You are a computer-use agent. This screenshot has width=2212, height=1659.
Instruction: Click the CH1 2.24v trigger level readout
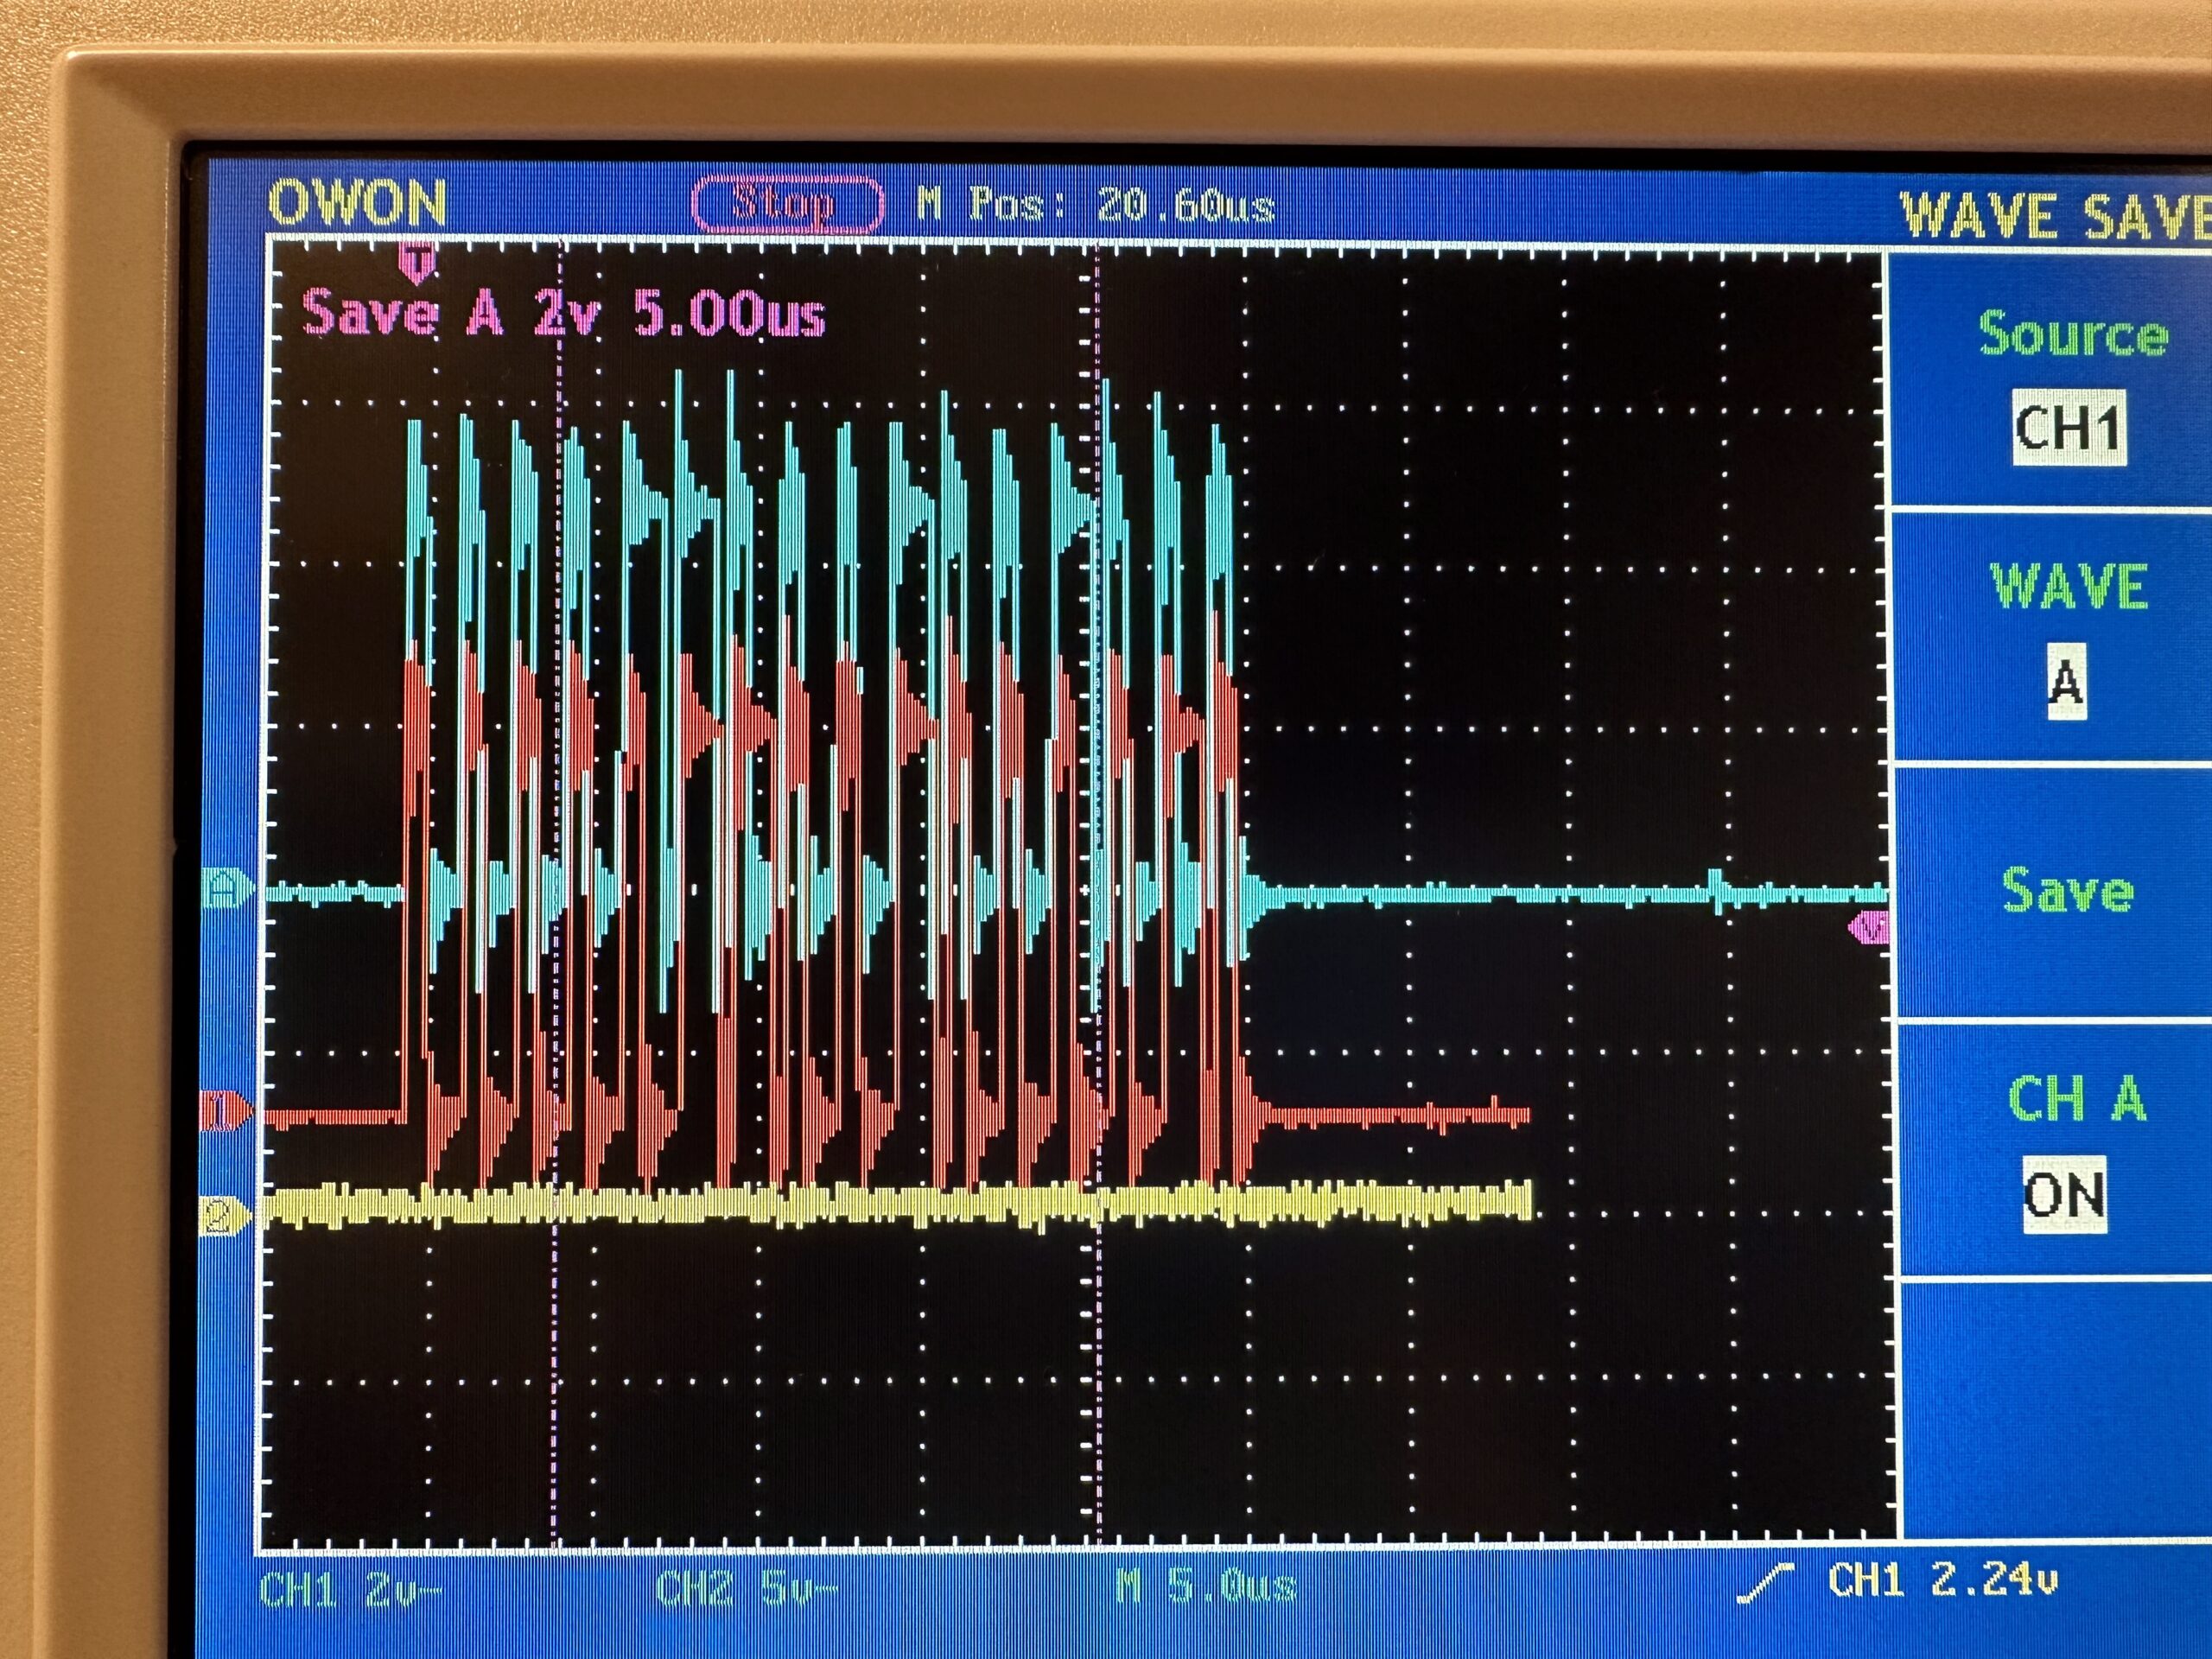[1942, 1579]
